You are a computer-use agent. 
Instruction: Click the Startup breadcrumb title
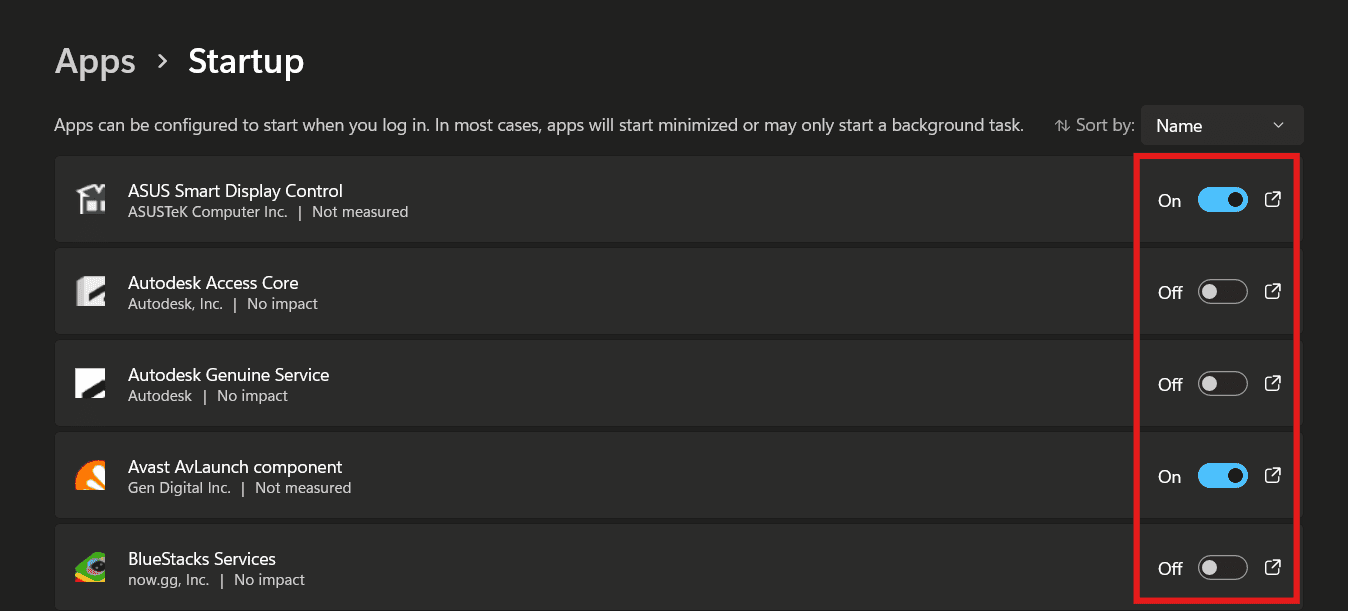(246, 61)
